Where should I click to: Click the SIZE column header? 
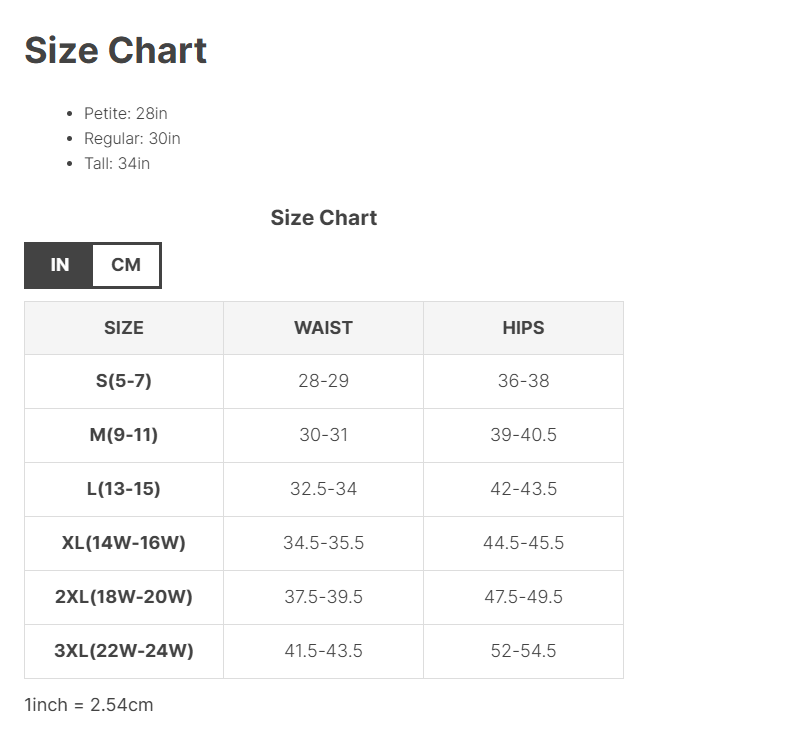pyautogui.click(x=124, y=328)
